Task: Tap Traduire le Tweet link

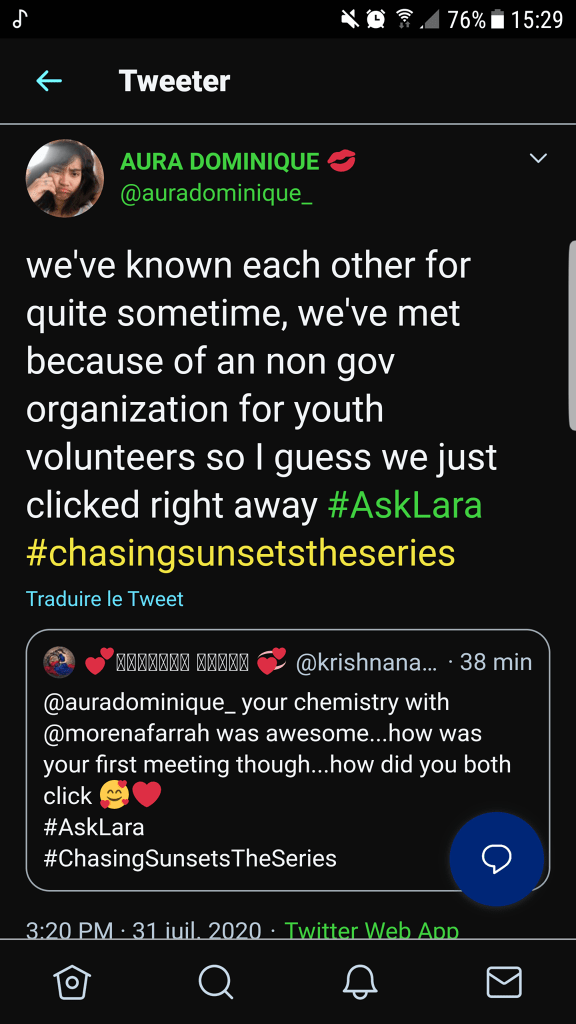Action: 104,599
